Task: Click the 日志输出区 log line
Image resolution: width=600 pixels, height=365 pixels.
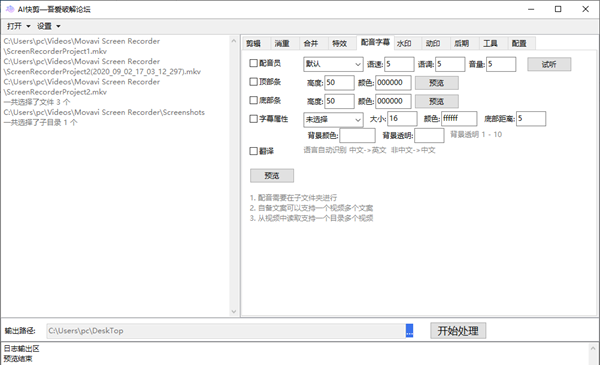Action: click(x=21, y=349)
